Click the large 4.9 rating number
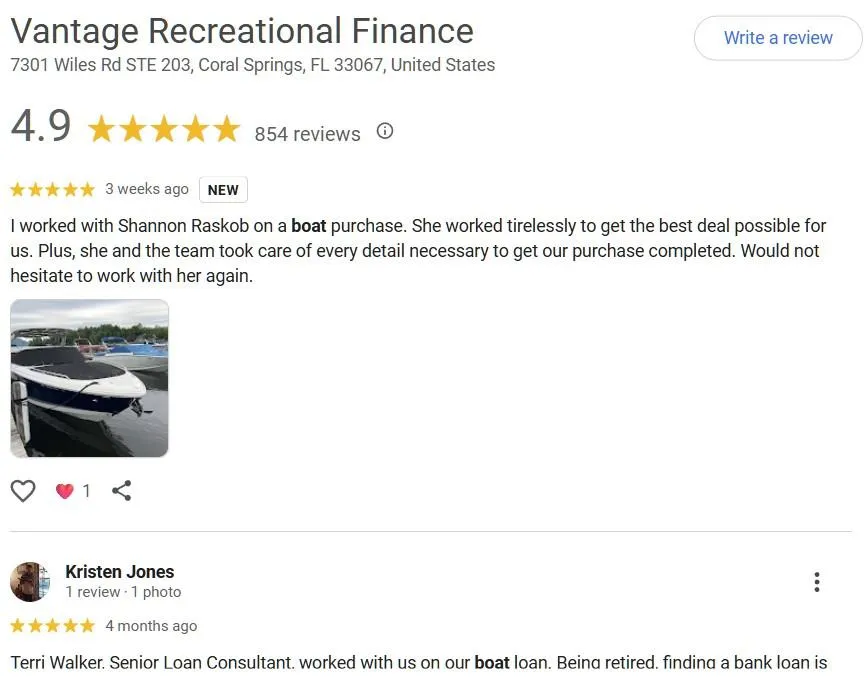The width and height of the screenshot is (868, 677). pyautogui.click(x=41, y=126)
